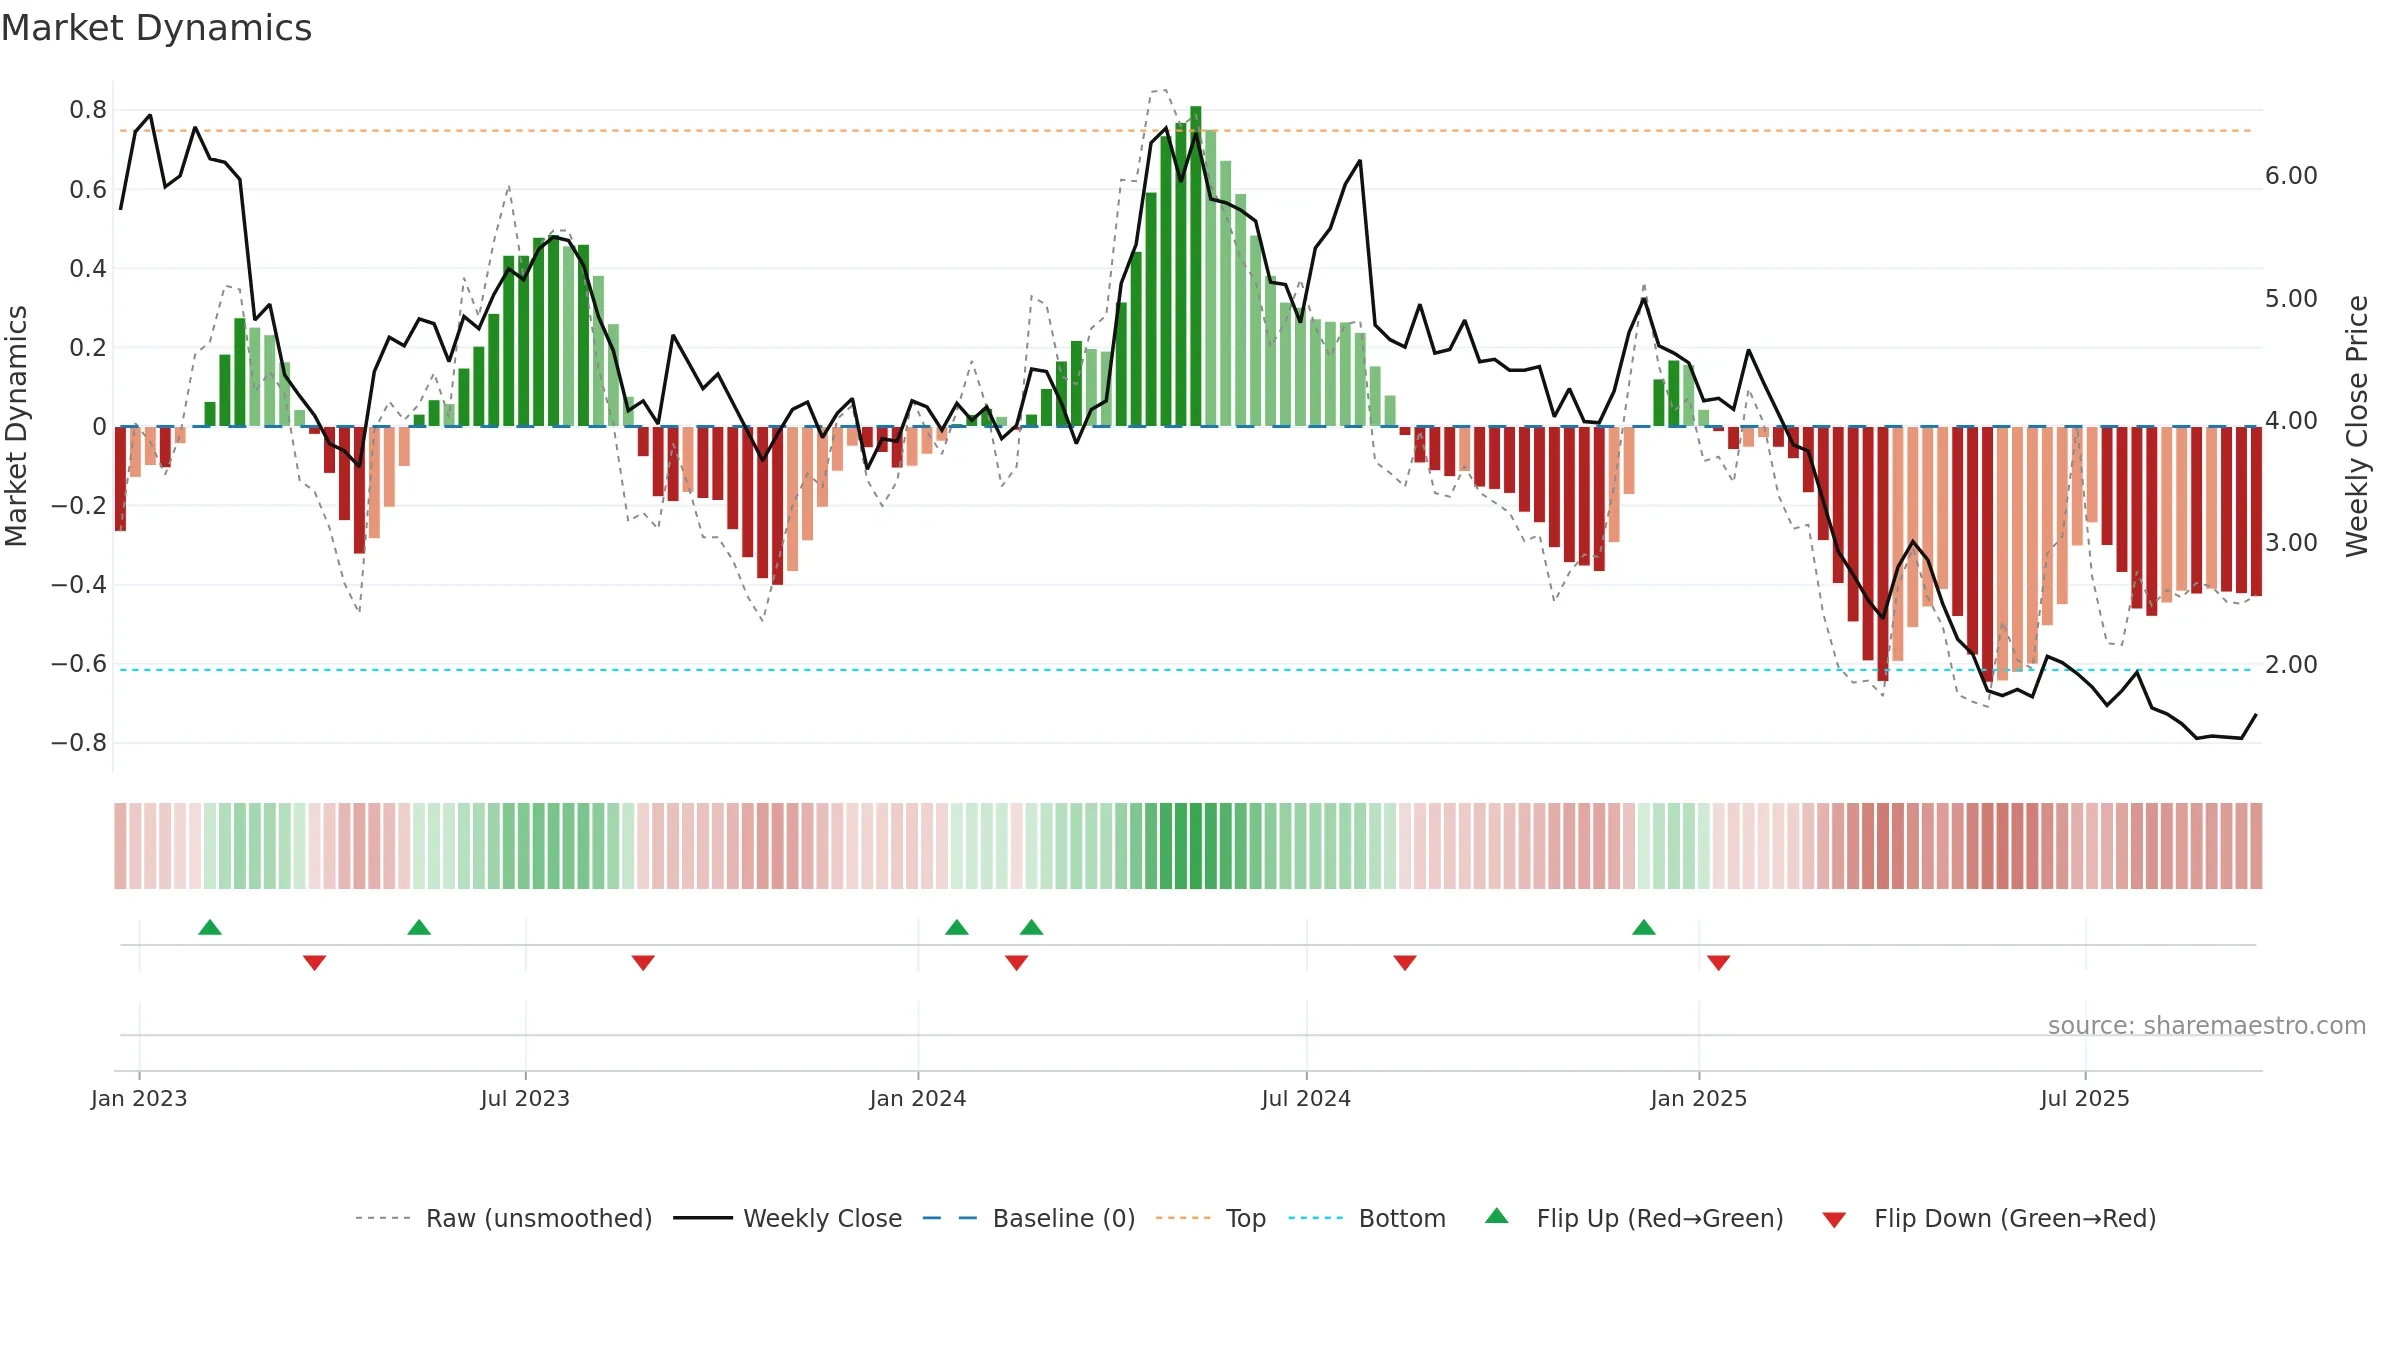
Task: Toggle the Weekly Close legend entry
Action: click(x=788, y=1219)
